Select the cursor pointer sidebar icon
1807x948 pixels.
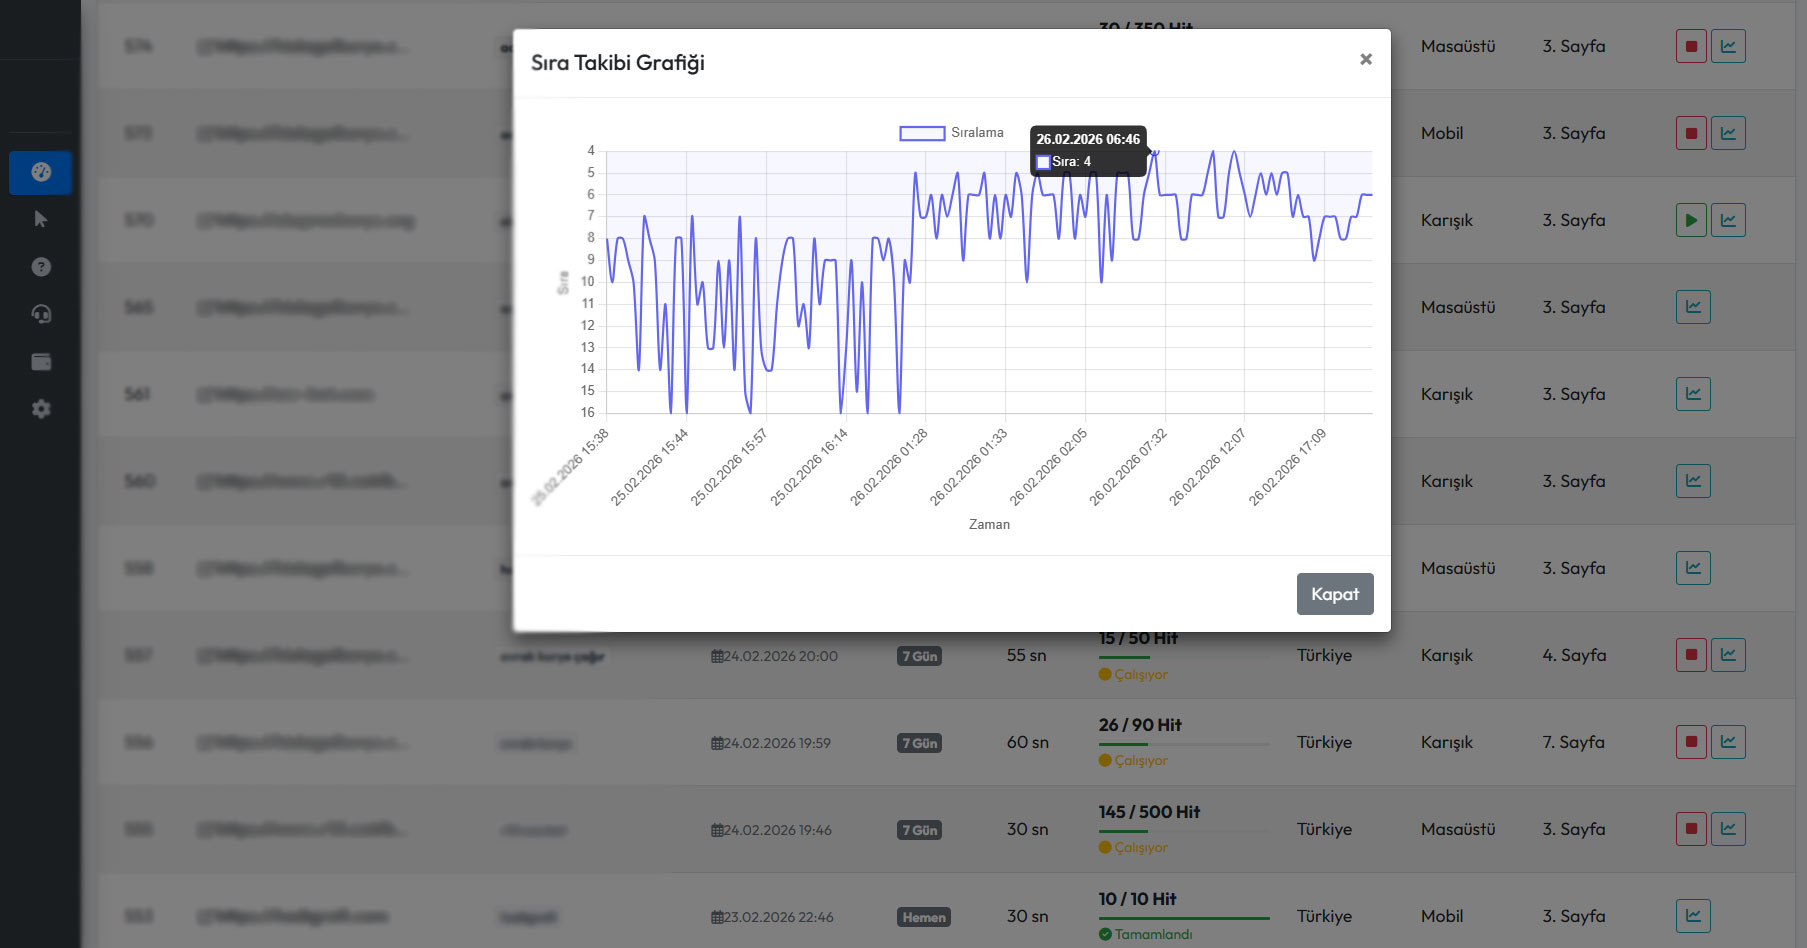(41, 219)
